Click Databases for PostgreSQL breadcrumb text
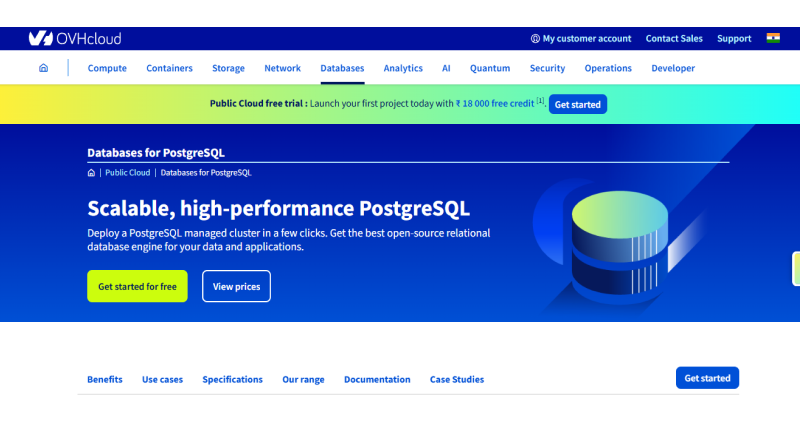This screenshot has height=445, width=800. 206,172
